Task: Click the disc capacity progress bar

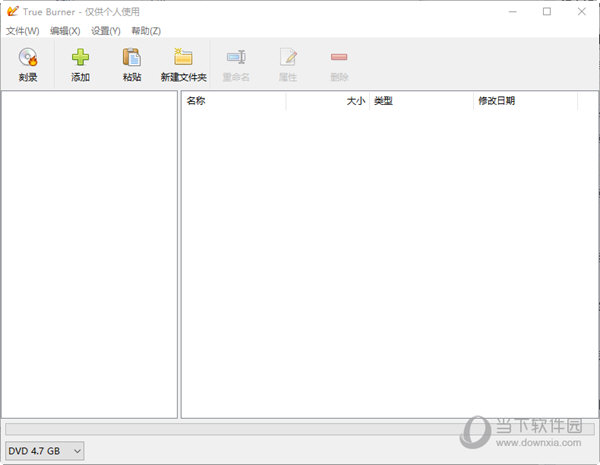Action: (x=300, y=429)
